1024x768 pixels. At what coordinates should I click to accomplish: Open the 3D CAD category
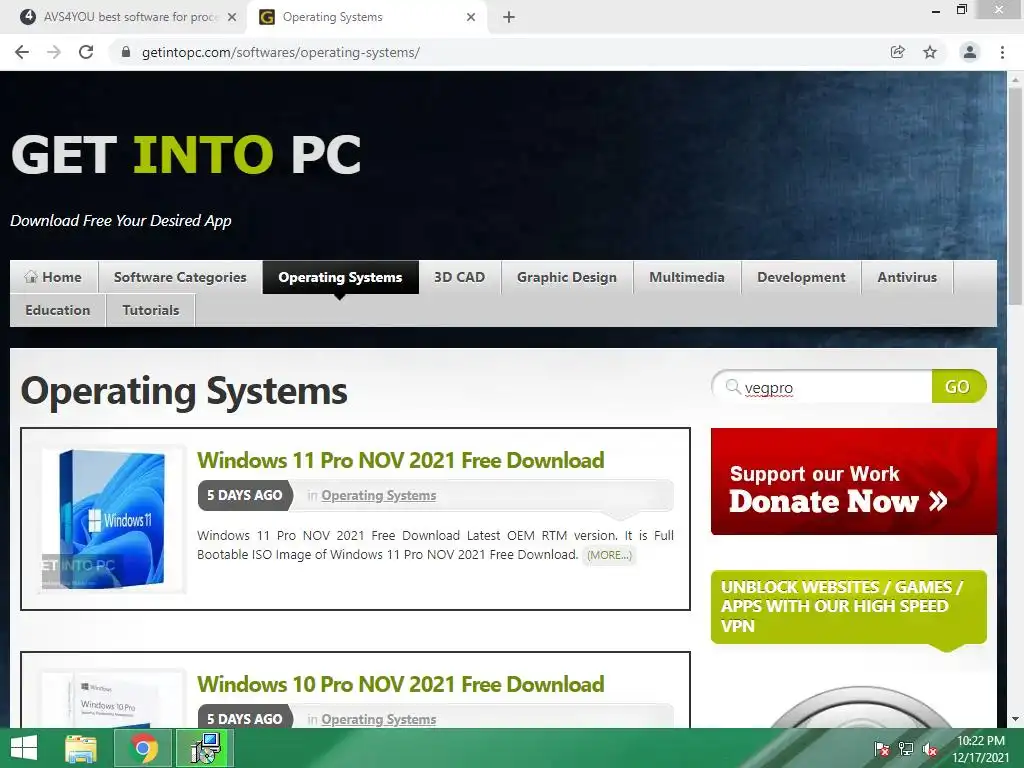click(x=460, y=277)
